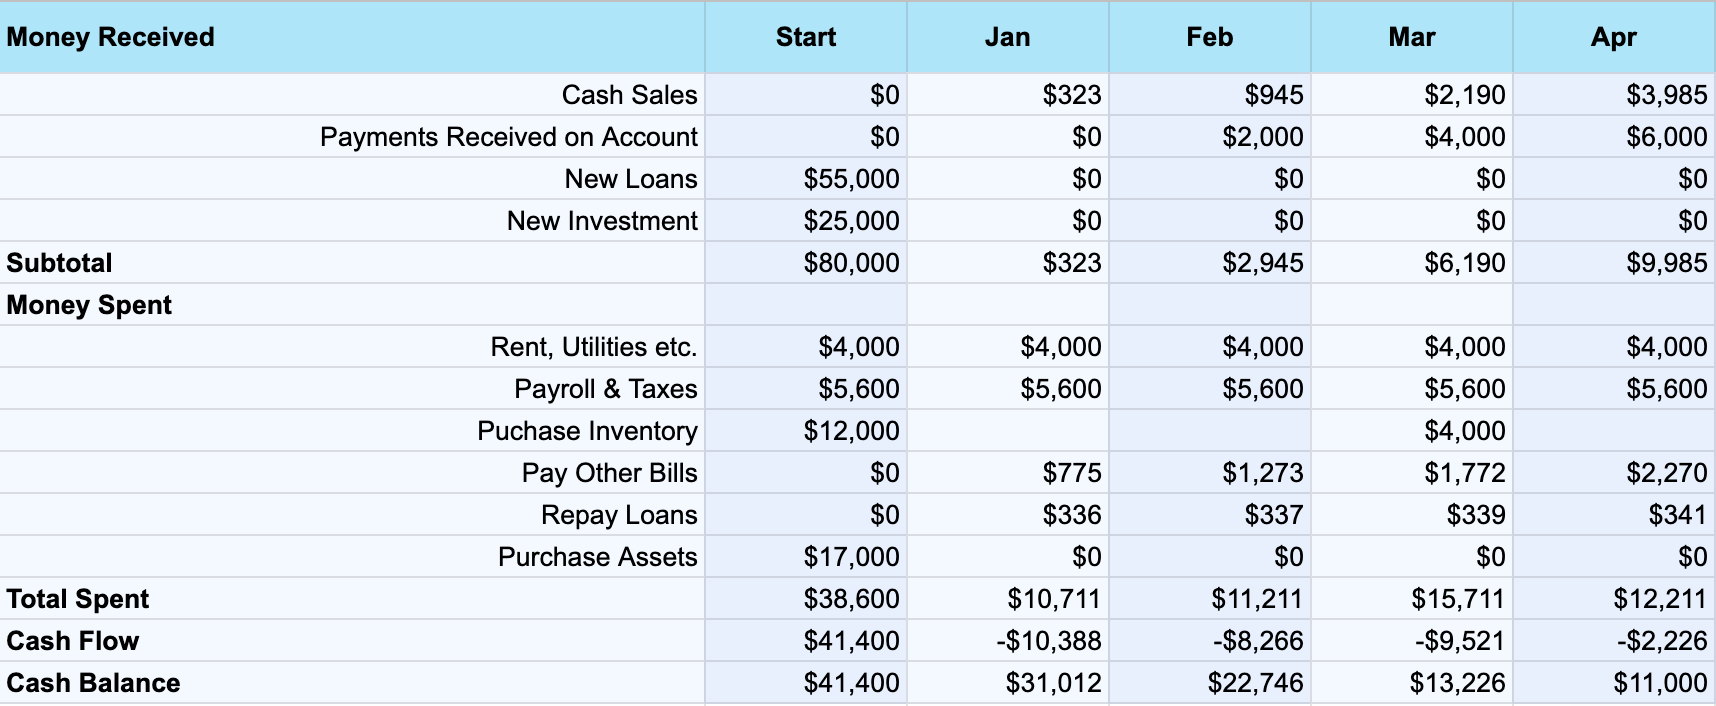Select the Rent, Utilities etc. label

(593, 347)
